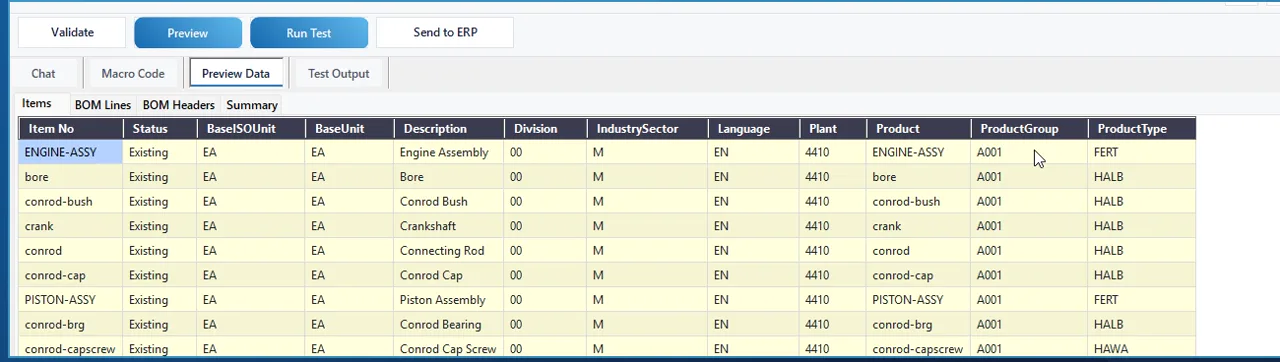Click the BaseUnit column header
The width and height of the screenshot is (1280, 362).
click(350, 129)
